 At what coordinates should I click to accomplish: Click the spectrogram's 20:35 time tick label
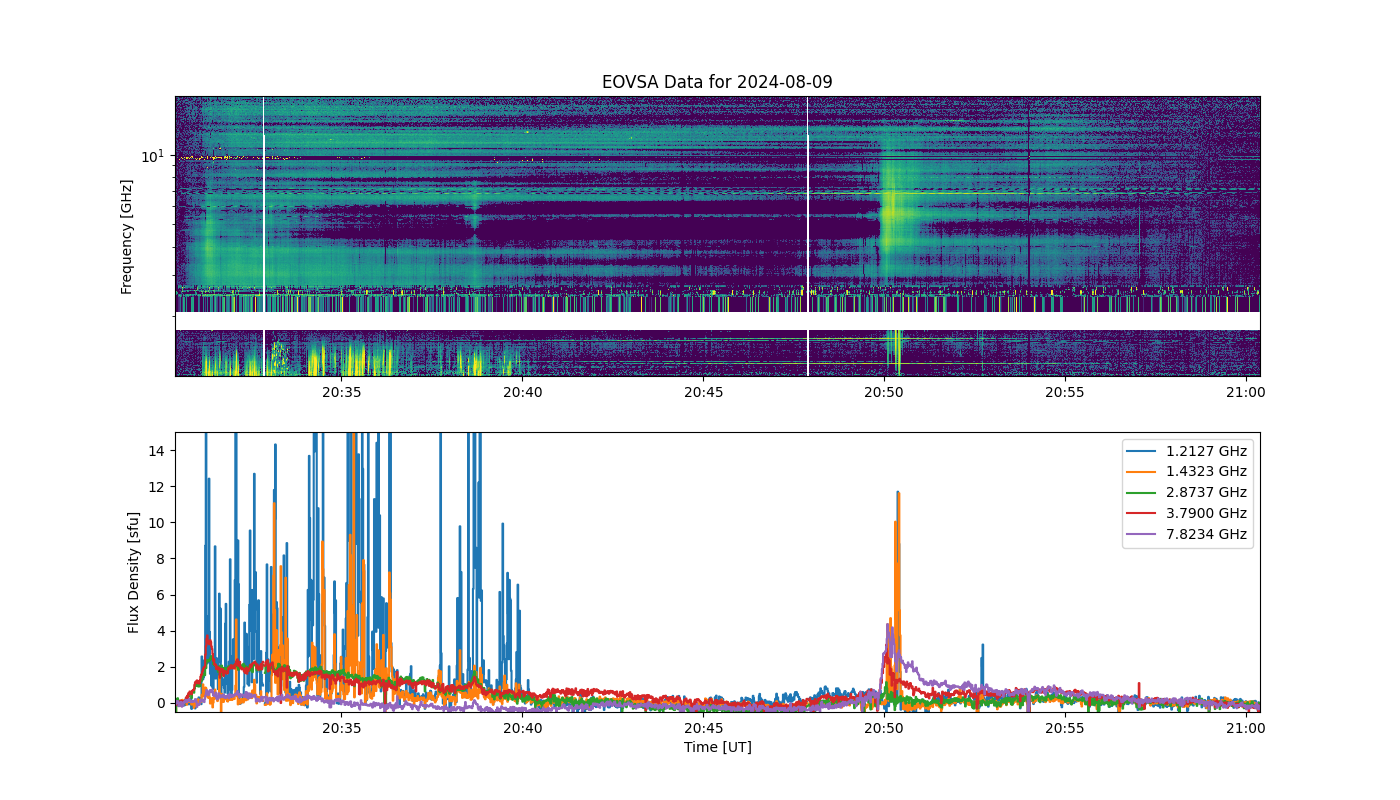[341, 392]
